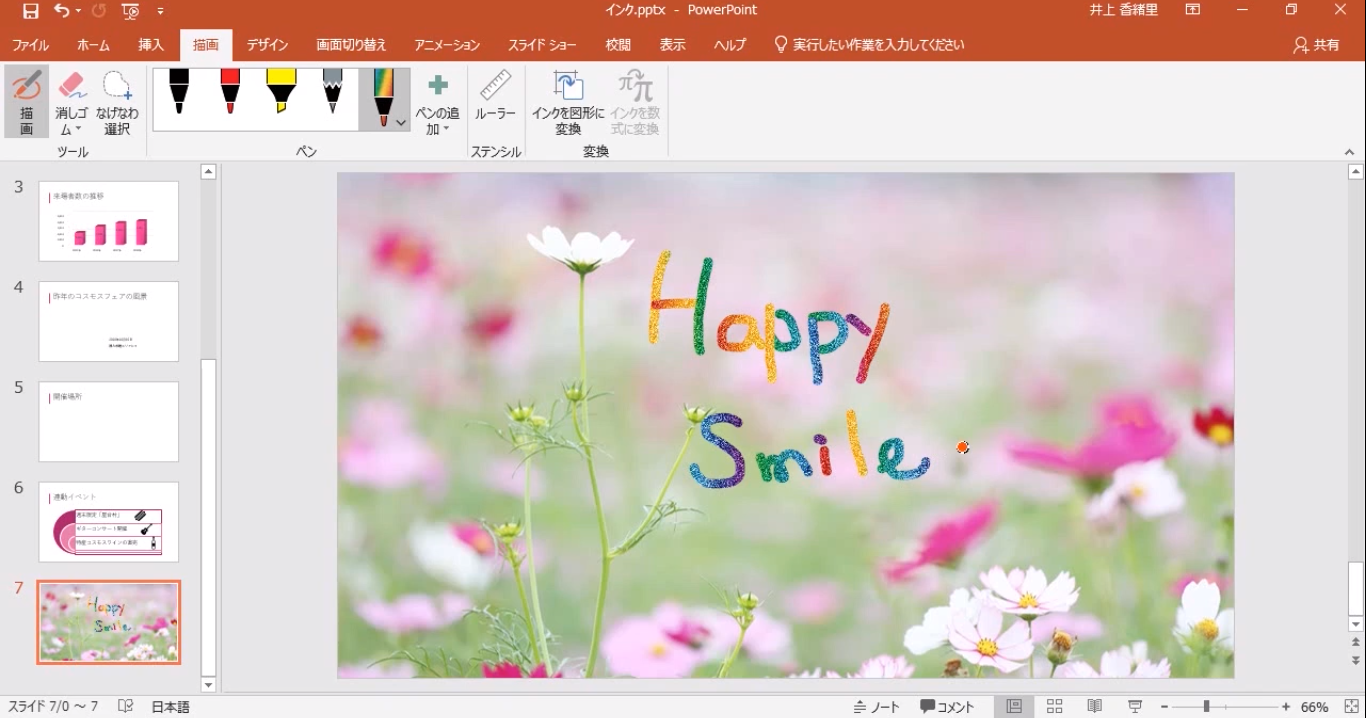This screenshot has height=718, width=1366.
Task: Open Comments (コメント) from status bar
Action: pyautogui.click(x=947, y=707)
